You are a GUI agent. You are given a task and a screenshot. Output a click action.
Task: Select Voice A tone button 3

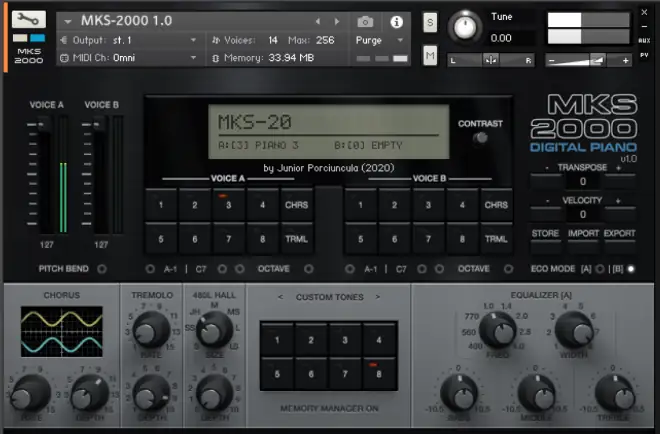coord(229,205)
